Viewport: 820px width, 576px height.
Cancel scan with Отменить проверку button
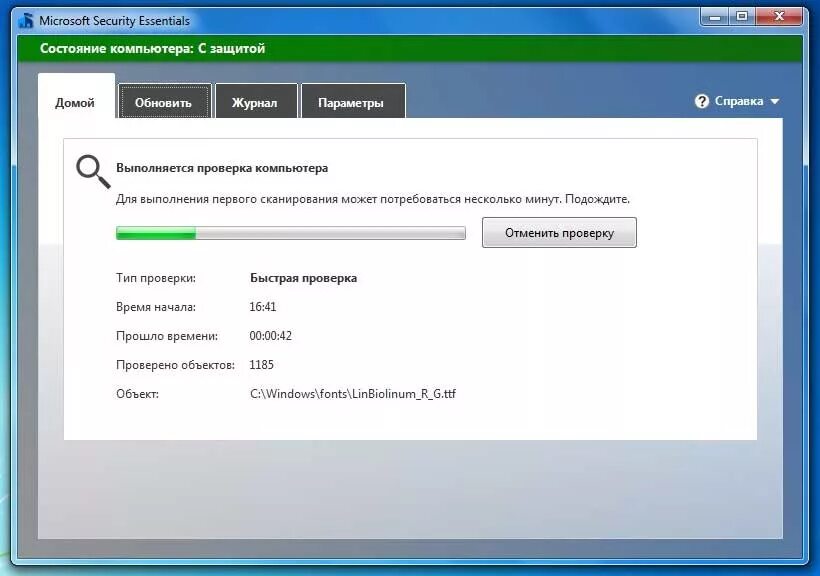559,233
